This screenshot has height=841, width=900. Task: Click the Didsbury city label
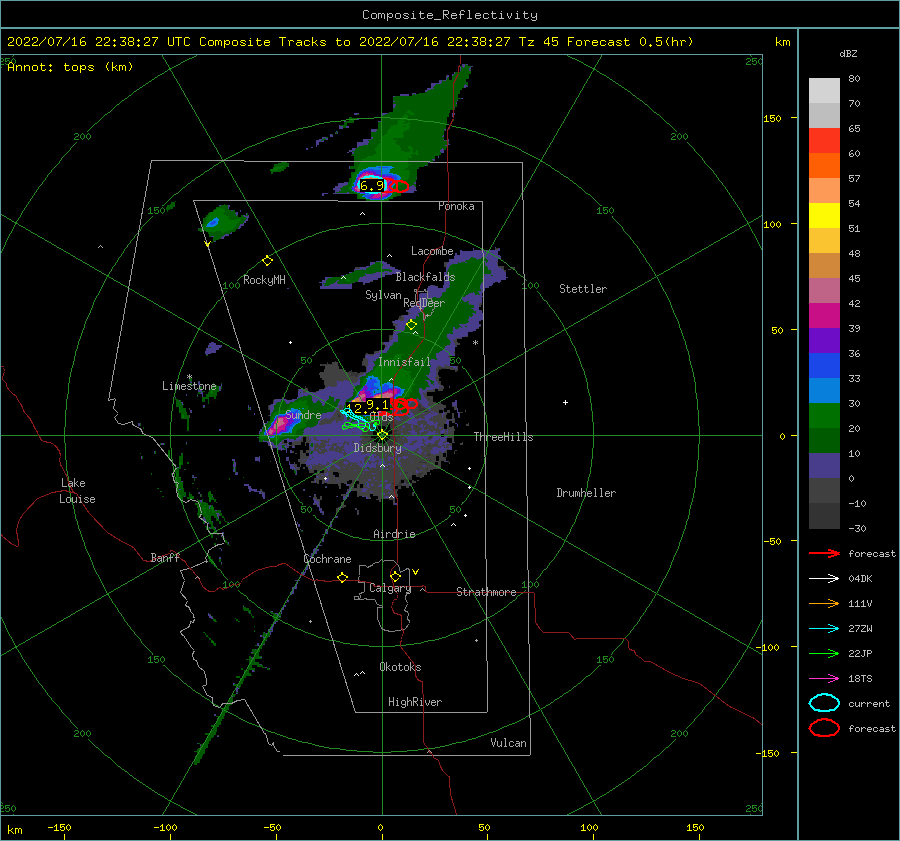click(x=378, y=448)
